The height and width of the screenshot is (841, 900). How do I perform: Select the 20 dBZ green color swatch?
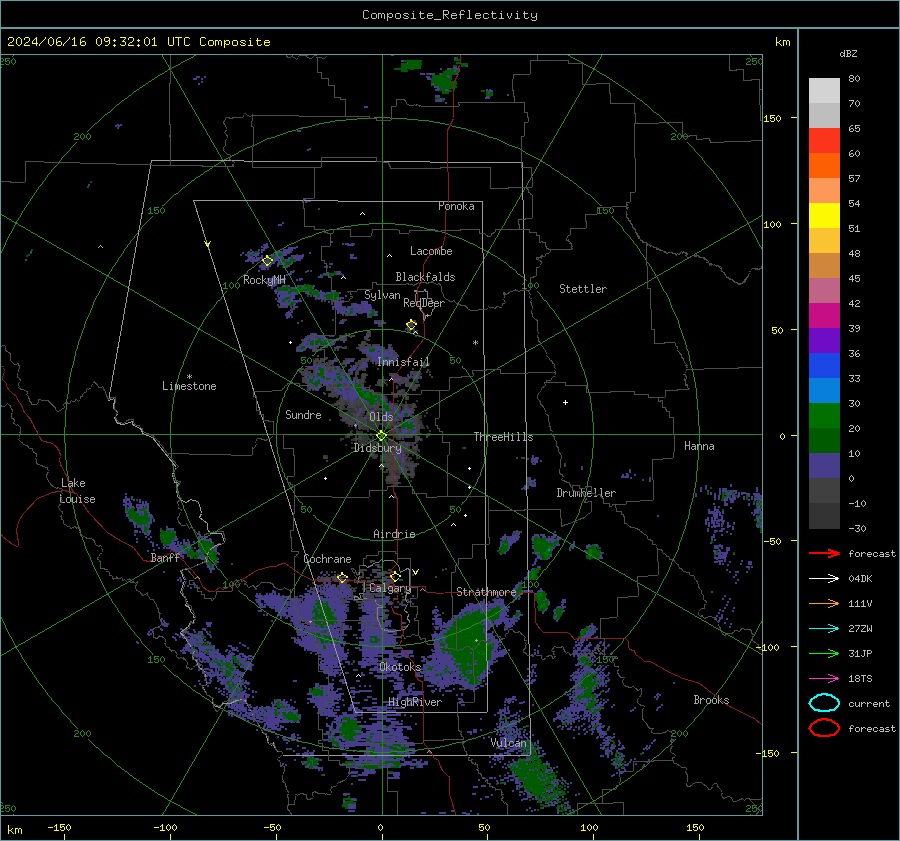[824, 440]
